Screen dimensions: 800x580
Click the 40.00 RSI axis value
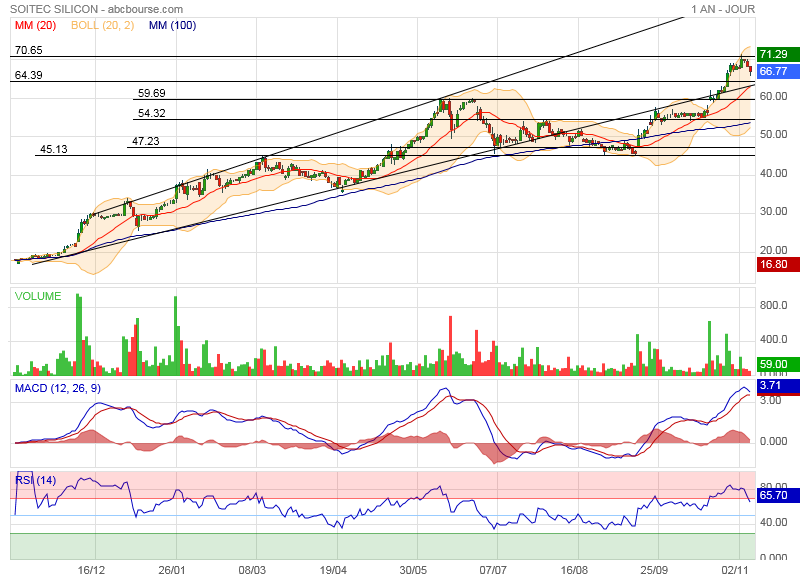(x=773, y=522)
